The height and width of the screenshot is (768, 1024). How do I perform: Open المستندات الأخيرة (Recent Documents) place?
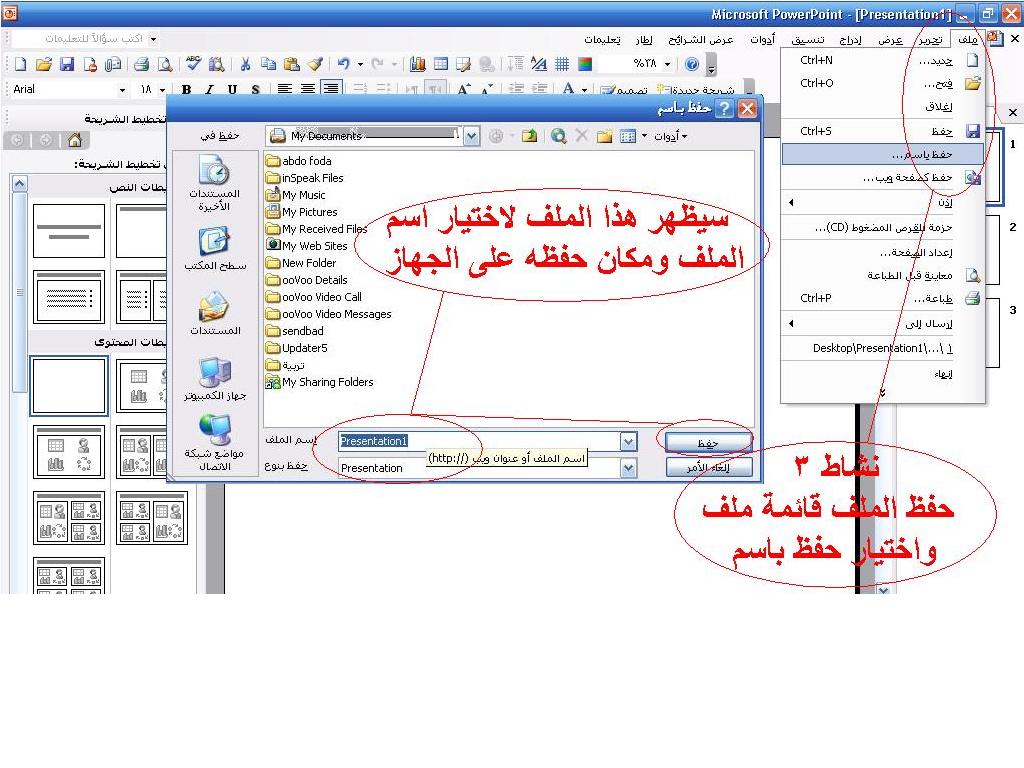(x=214, y=184)
